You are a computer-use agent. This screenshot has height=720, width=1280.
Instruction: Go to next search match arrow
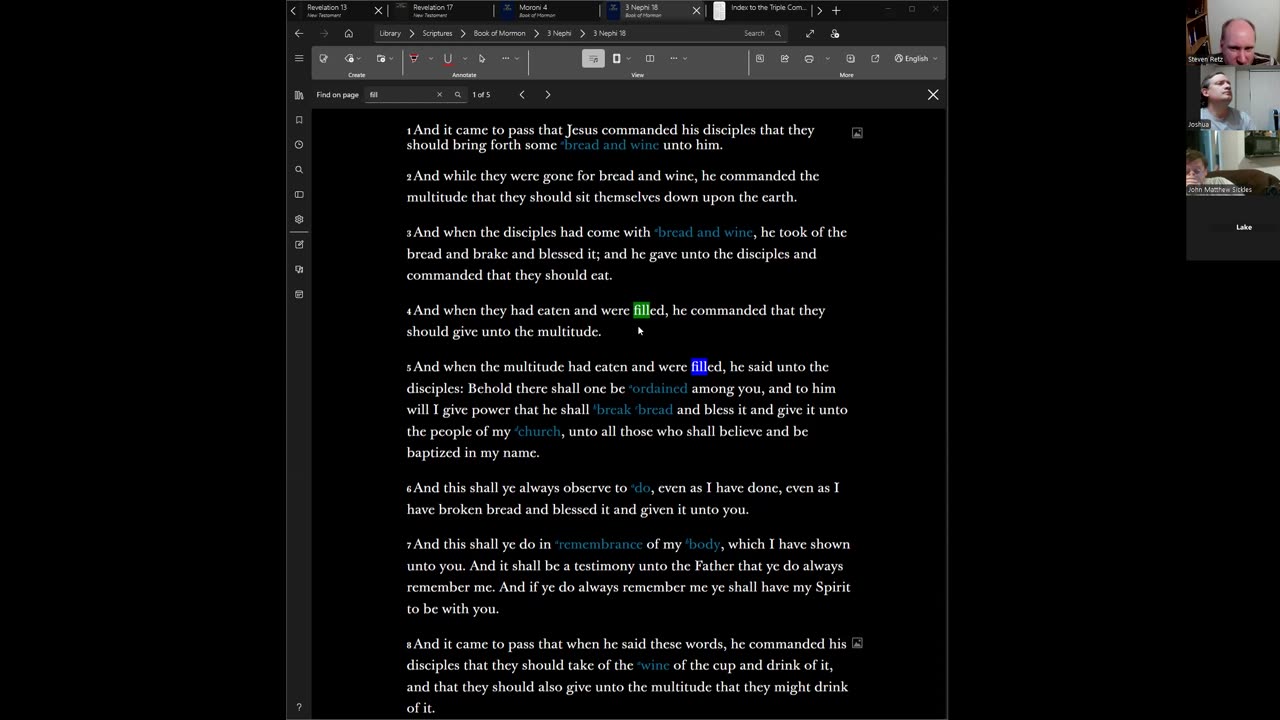coord(547,95)
